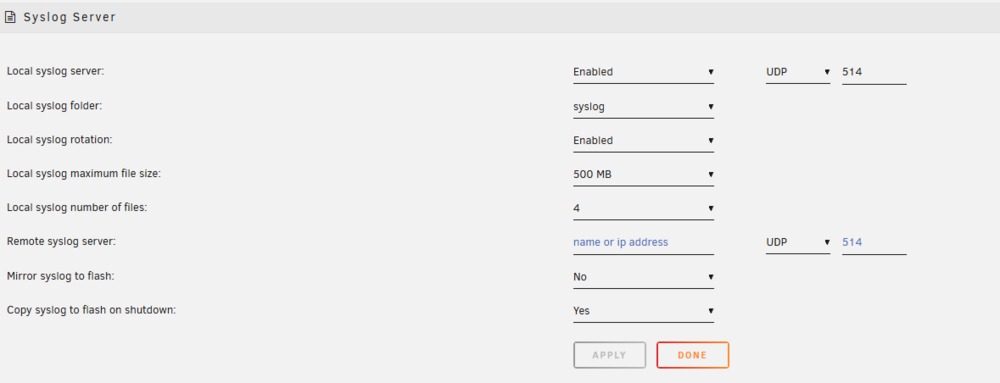
Task: Click the Local syslog server port field
Action: click(x=874, y=72)
